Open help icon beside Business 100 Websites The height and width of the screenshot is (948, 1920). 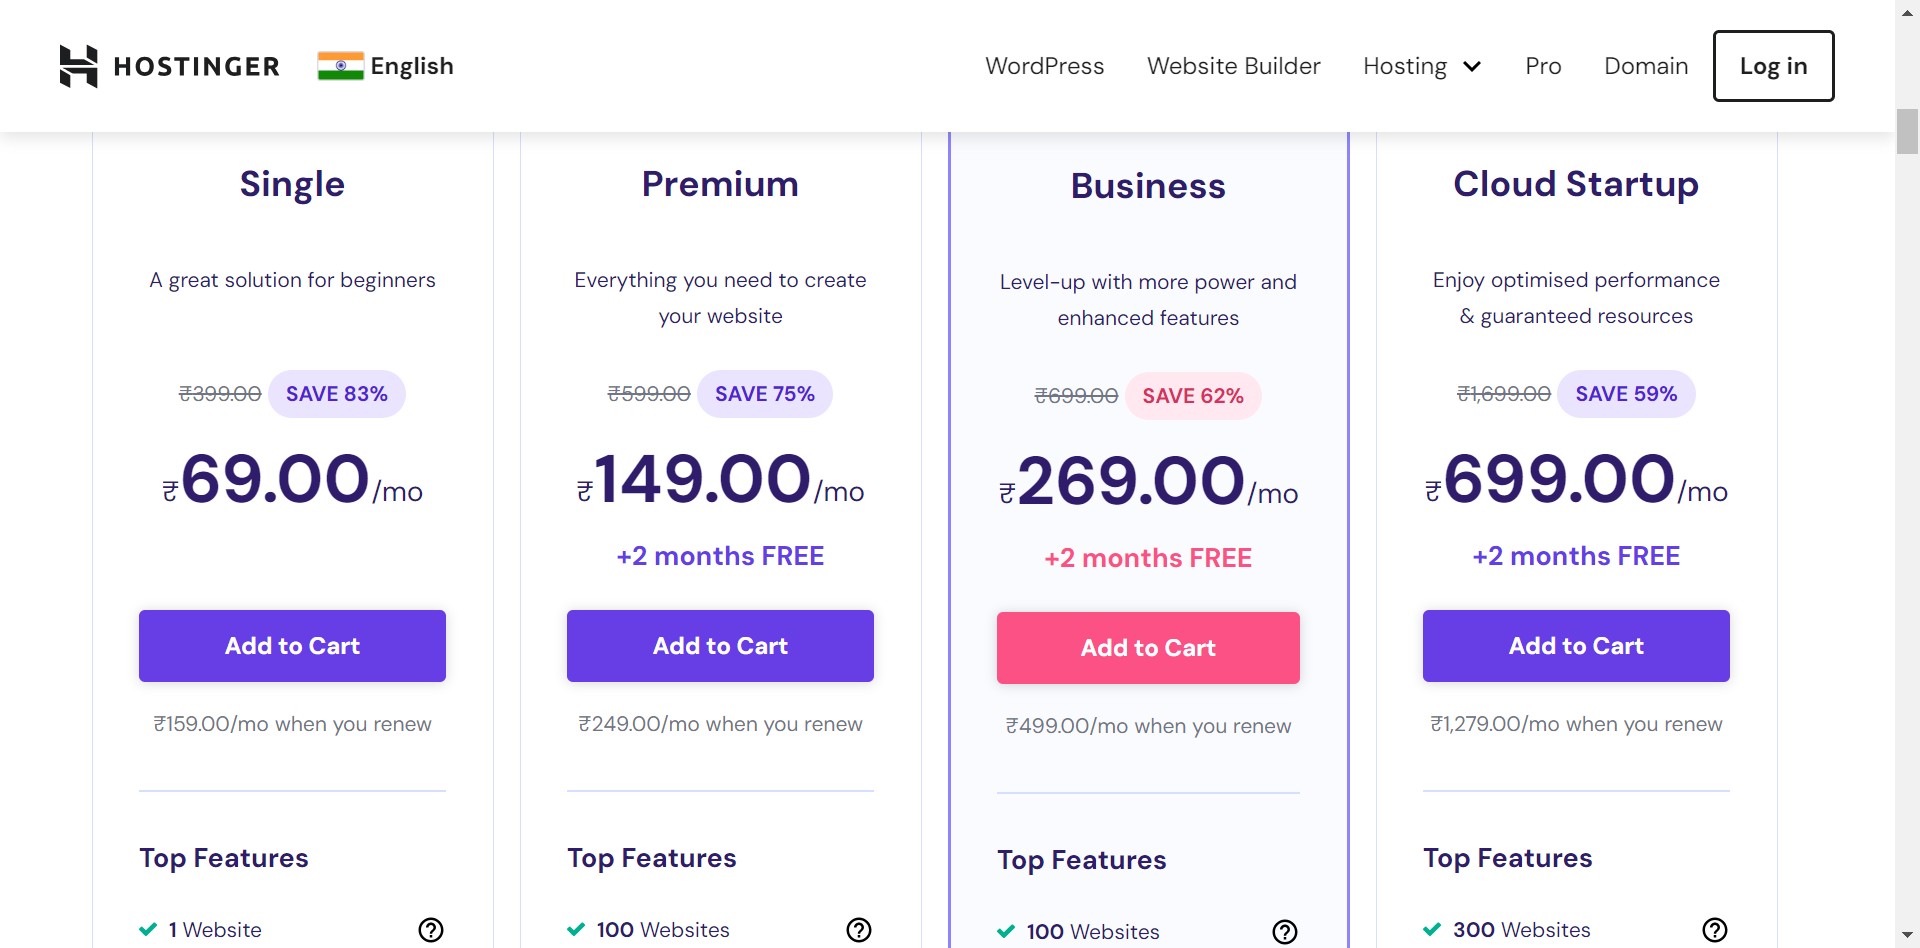[1285, 932]
